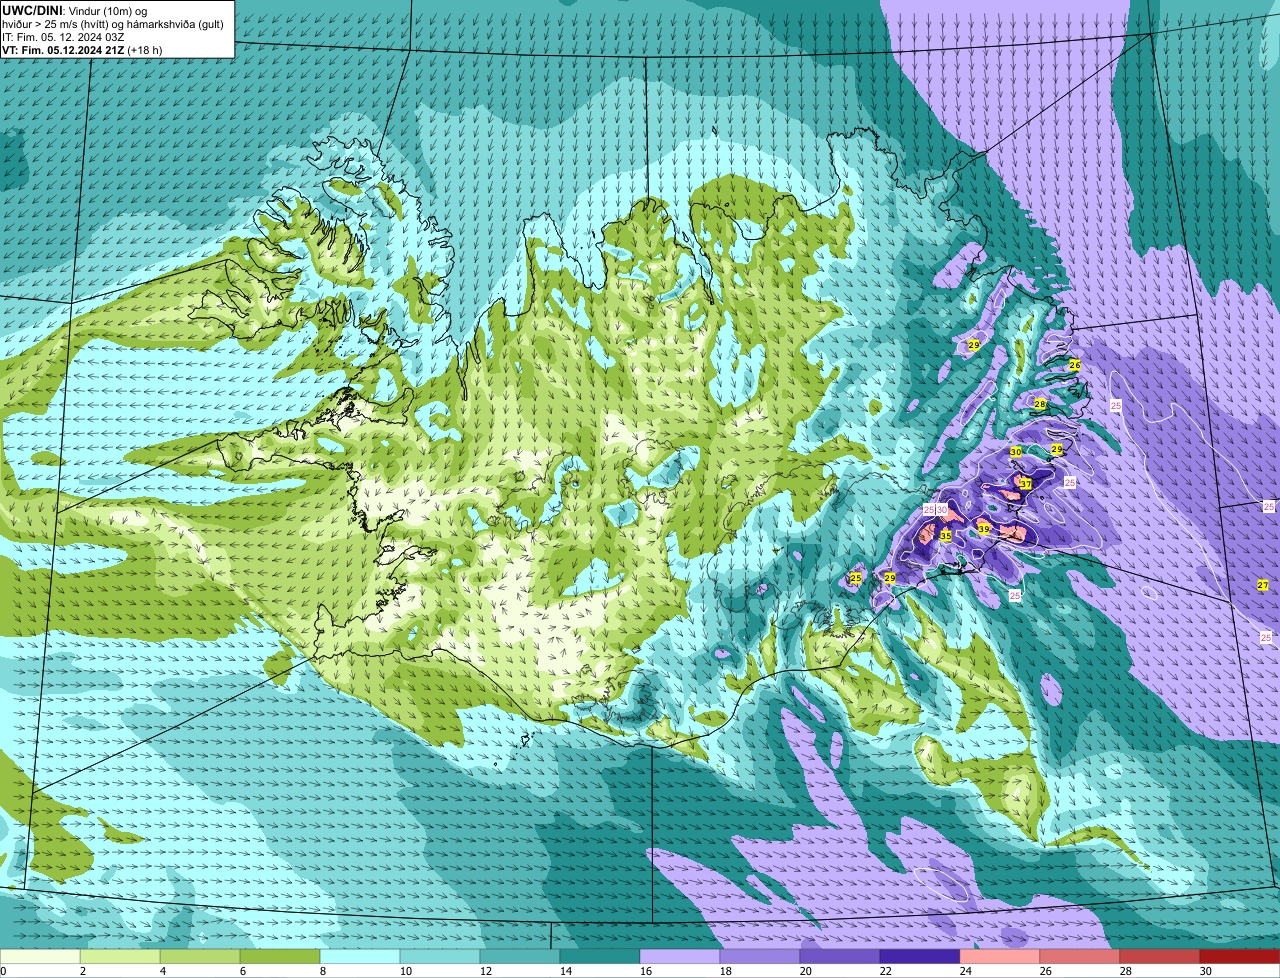Select the legend tick label 12
The height and width of the screenshot is (978, 1280).
pyautogui.click(x=486, y=971)
